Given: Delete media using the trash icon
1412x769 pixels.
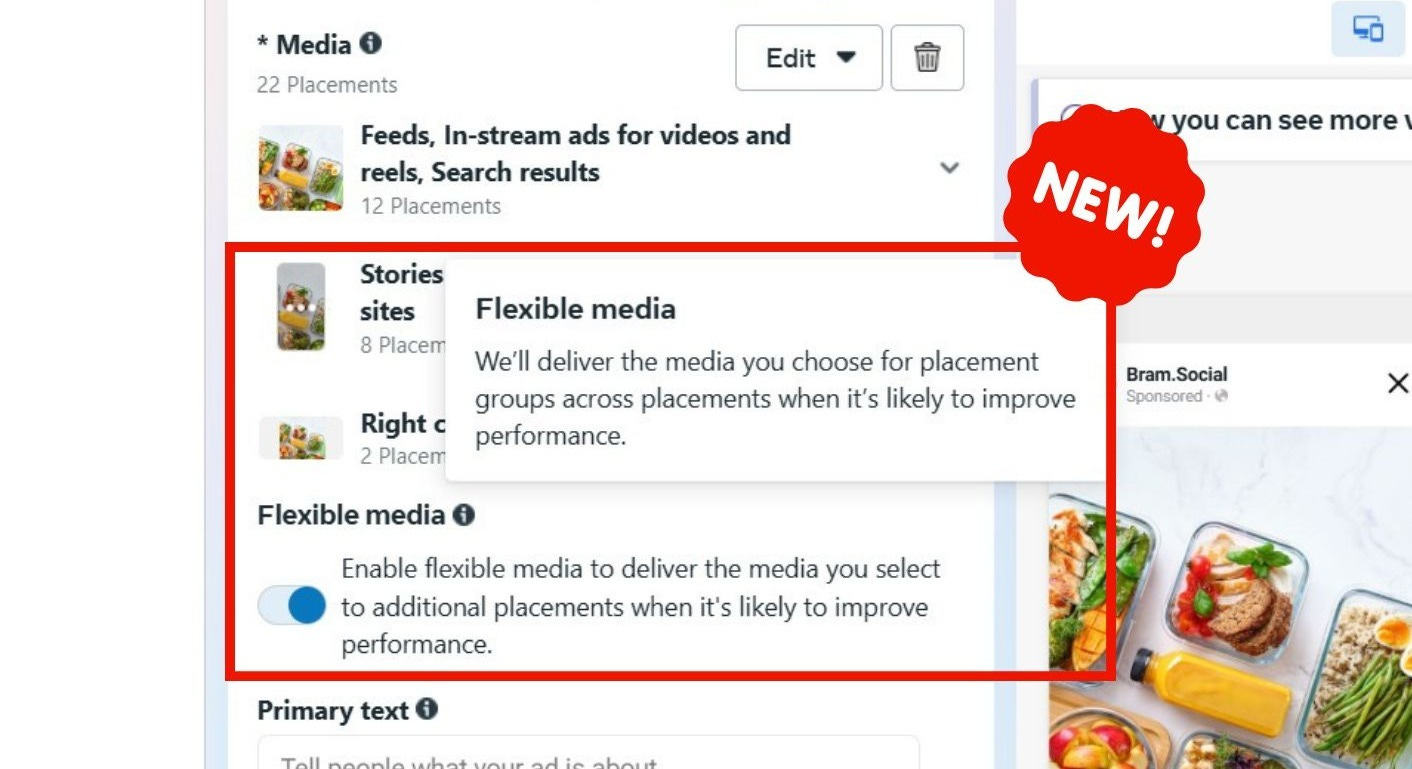Looking at the screenshot, I should 927,58.
